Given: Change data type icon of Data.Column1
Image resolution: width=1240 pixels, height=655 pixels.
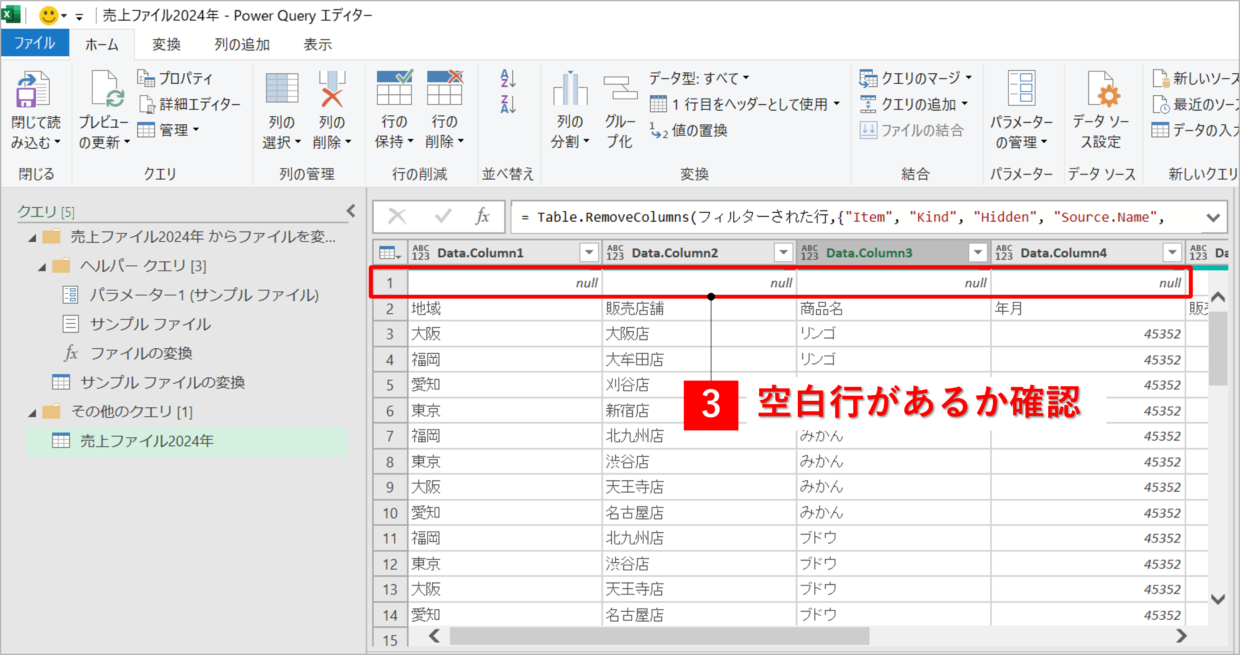Looking at the screenshot, I should pyautogui.click(x=420, y=254).
